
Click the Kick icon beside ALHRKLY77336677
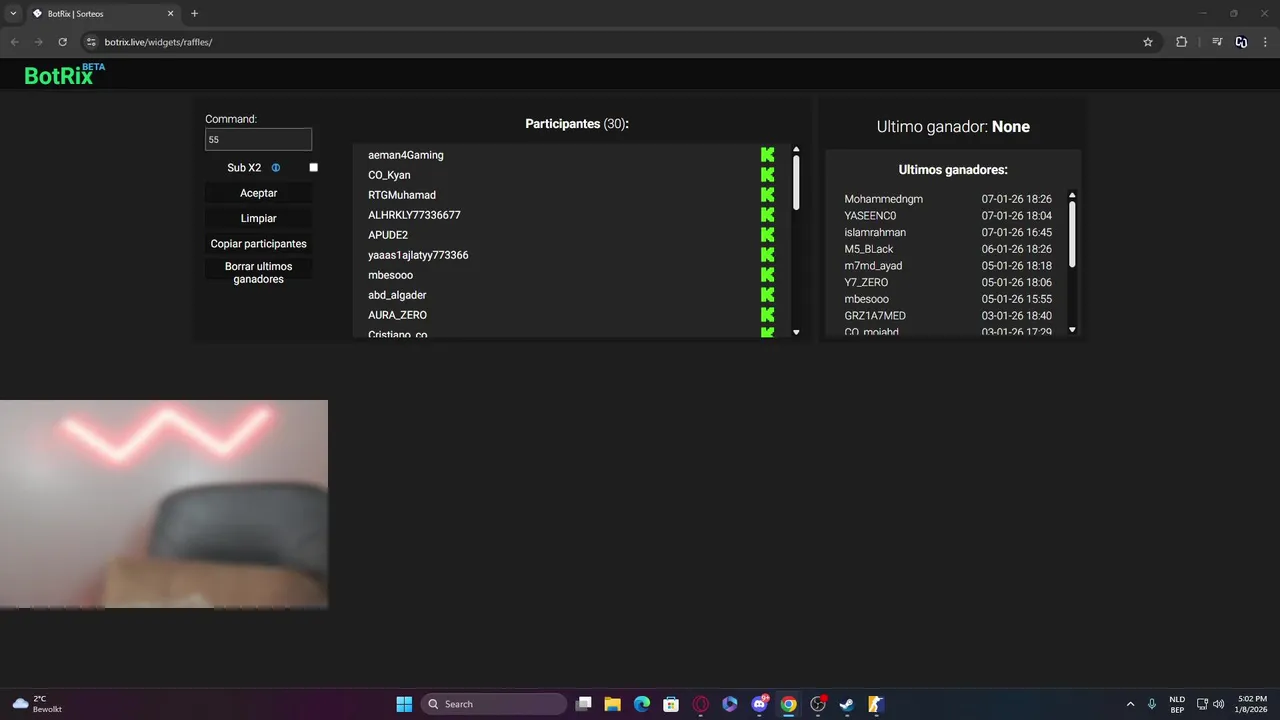768,215
